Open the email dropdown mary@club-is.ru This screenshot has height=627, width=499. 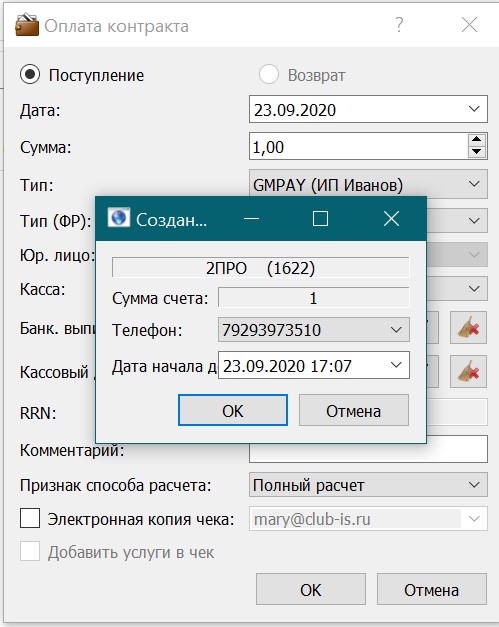tap(368, 519)
